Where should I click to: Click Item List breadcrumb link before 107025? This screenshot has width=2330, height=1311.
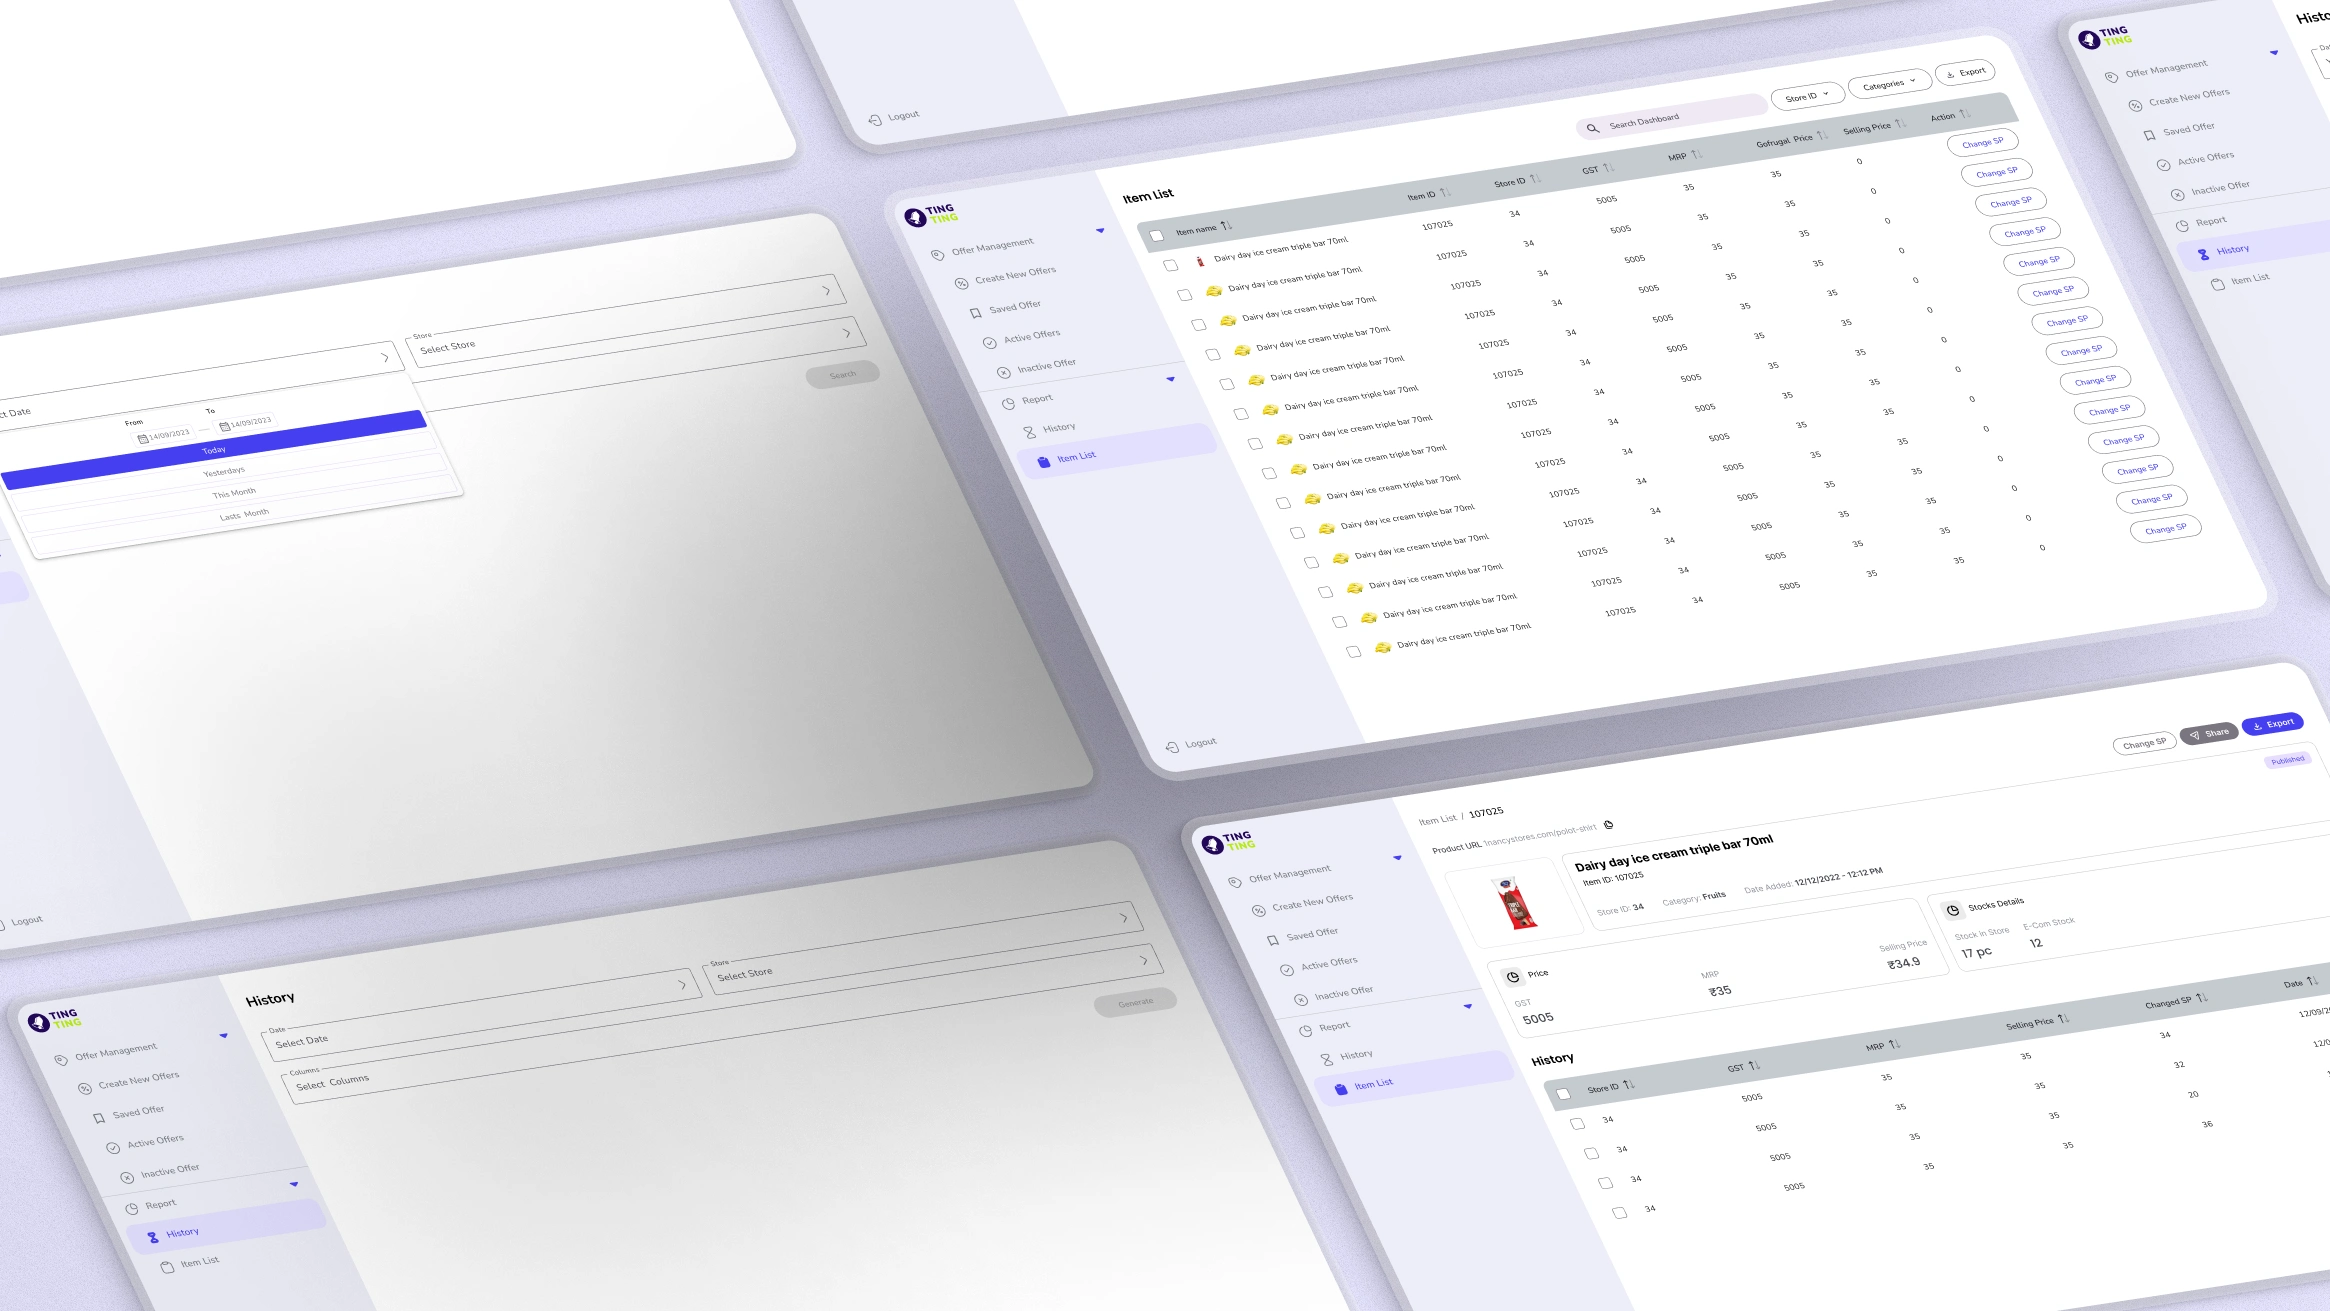click(x=1437, y=819)
